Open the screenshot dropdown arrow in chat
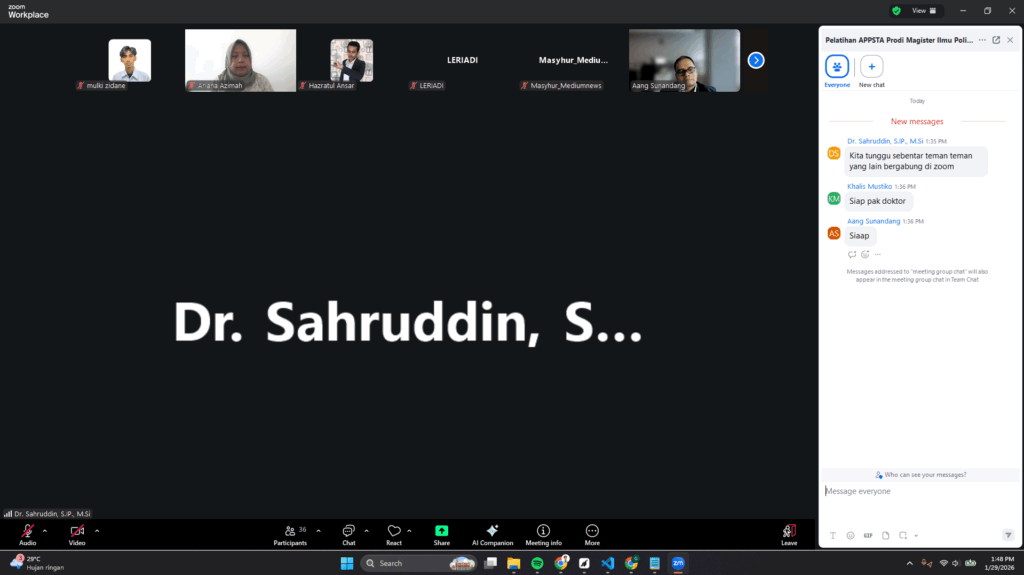Viewport: 1024px width, 575px height. pos(916,535)
